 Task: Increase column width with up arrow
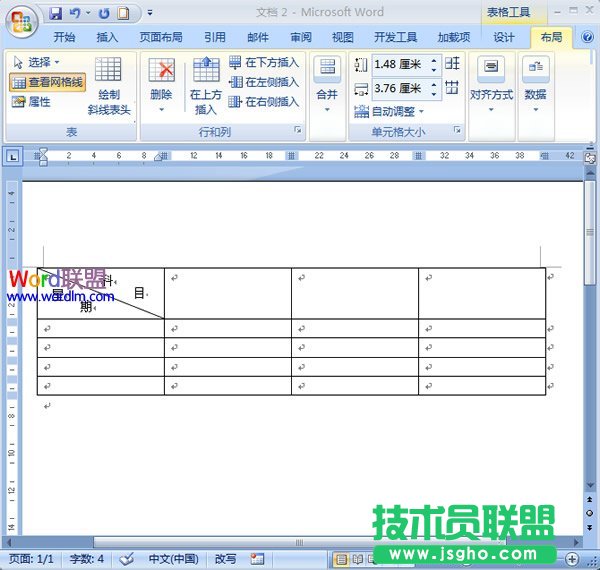coord(434,84)
